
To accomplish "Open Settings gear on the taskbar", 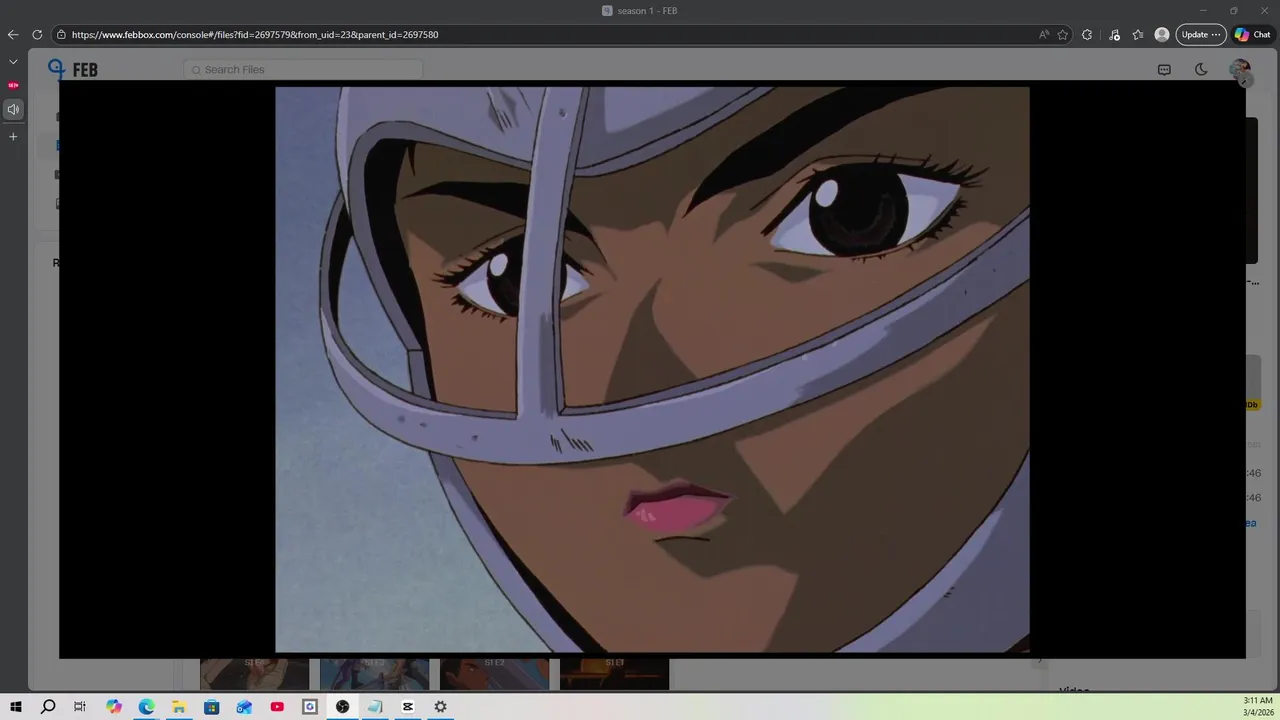I will click(x=440, y=706).
